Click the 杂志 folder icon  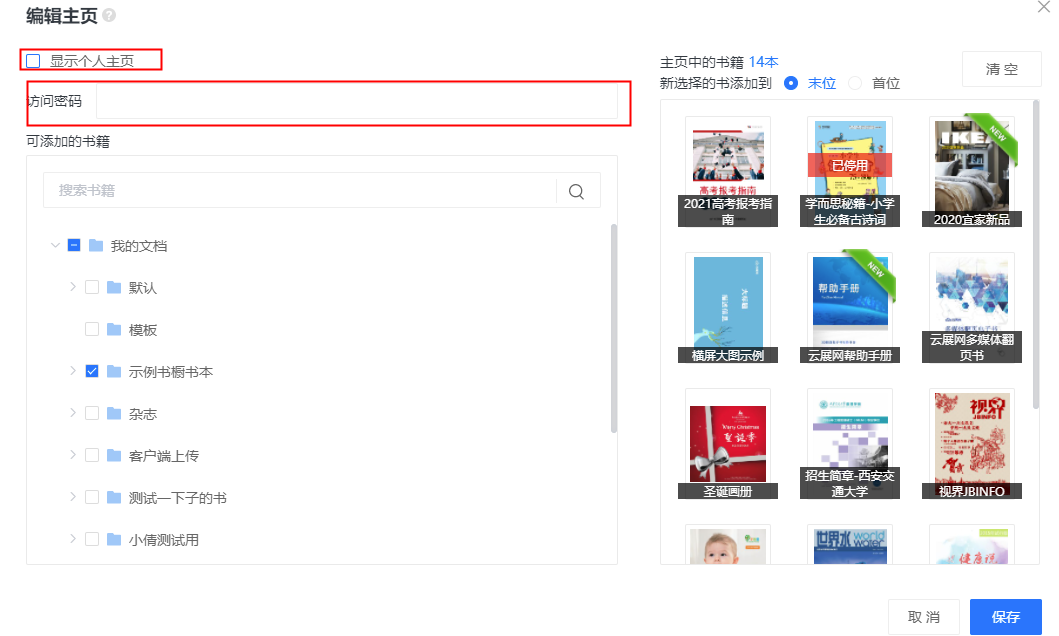click(114, 413)
